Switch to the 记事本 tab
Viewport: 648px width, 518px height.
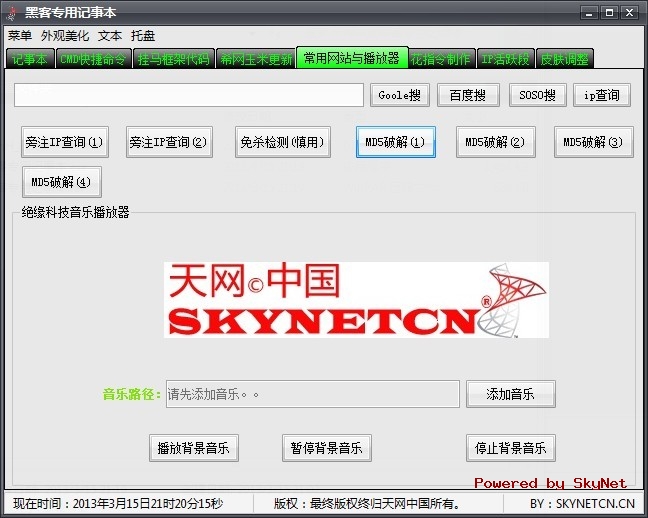click(30, 58)
